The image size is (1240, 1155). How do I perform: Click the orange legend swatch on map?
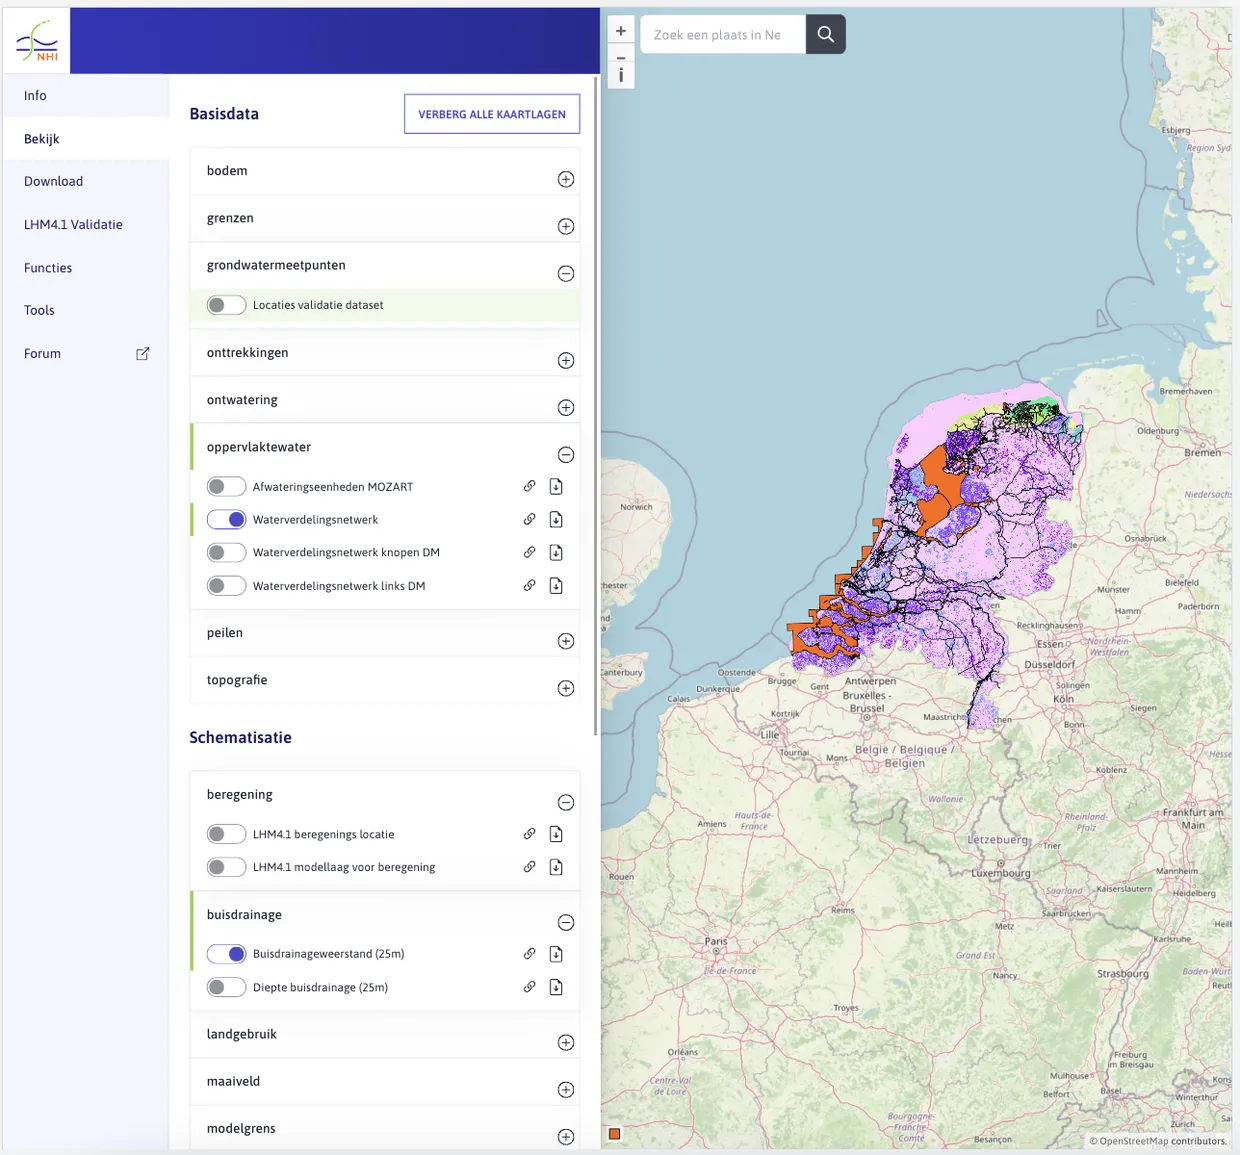[x=615, y=1134]
